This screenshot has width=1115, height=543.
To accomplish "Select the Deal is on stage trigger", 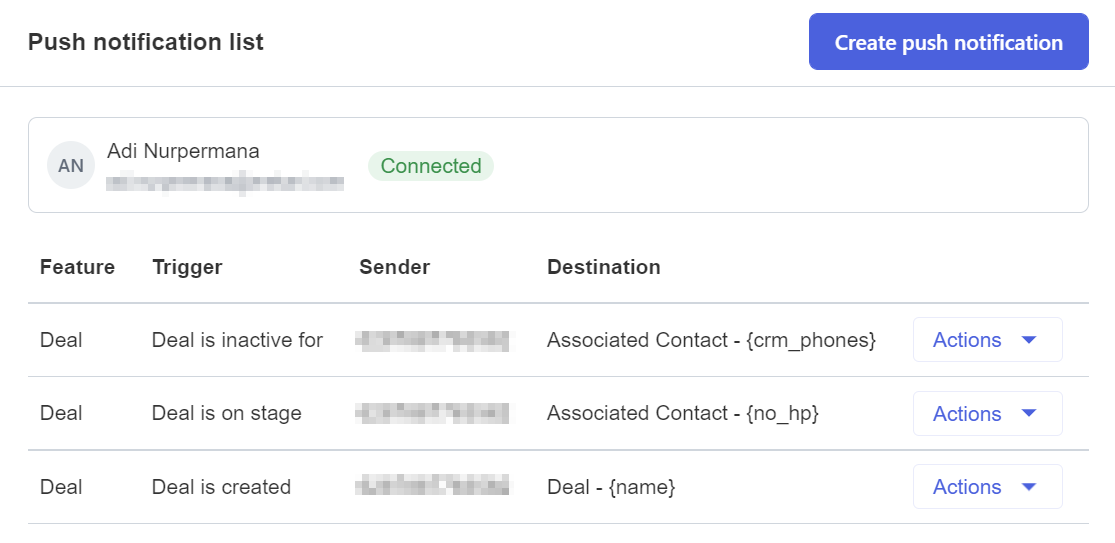I will pos(227,414).
